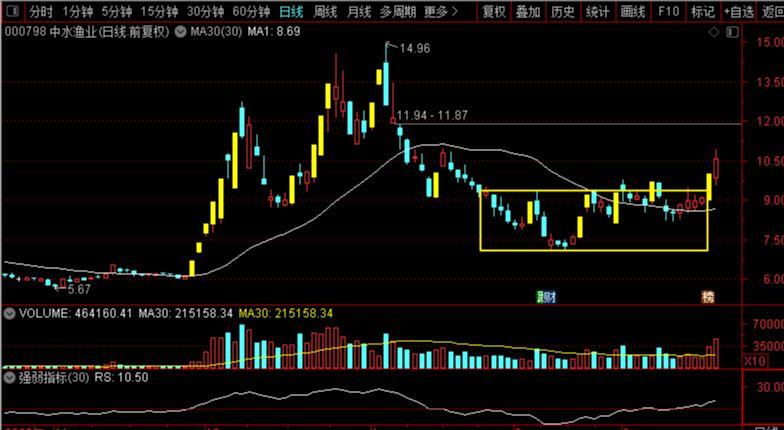Click the 14.96 high price marker
The image size is (784, 430).
(414, 48)
